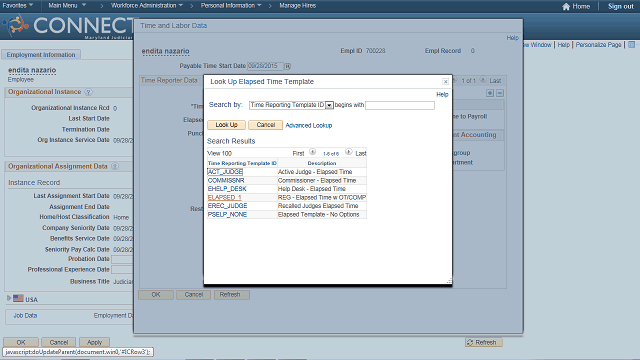Delete row with the minus icon

500,93
